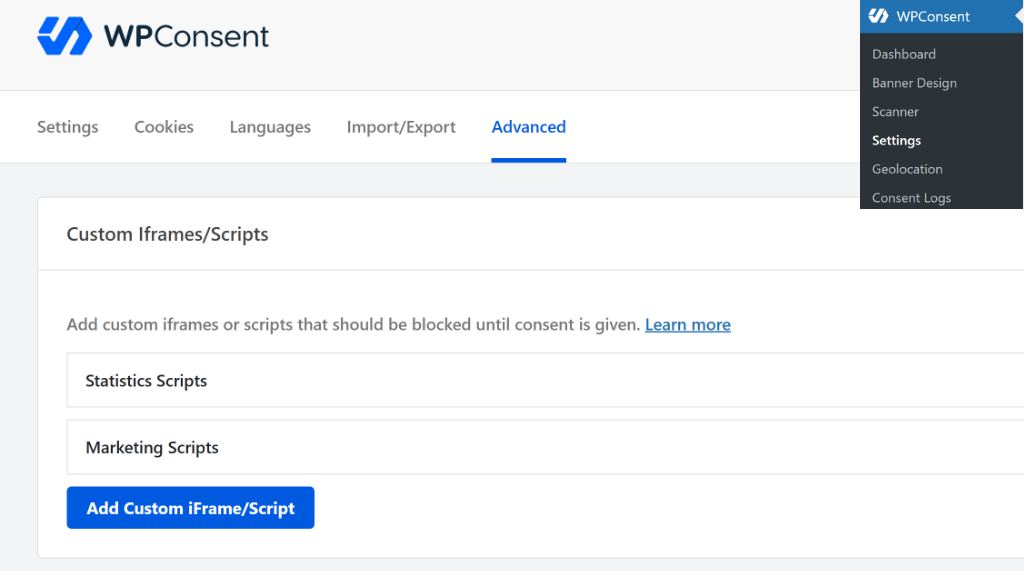Expand the Statistics Scripts section
The width and height of the screenshot is (1024, 571).
(x=545, y=380)
